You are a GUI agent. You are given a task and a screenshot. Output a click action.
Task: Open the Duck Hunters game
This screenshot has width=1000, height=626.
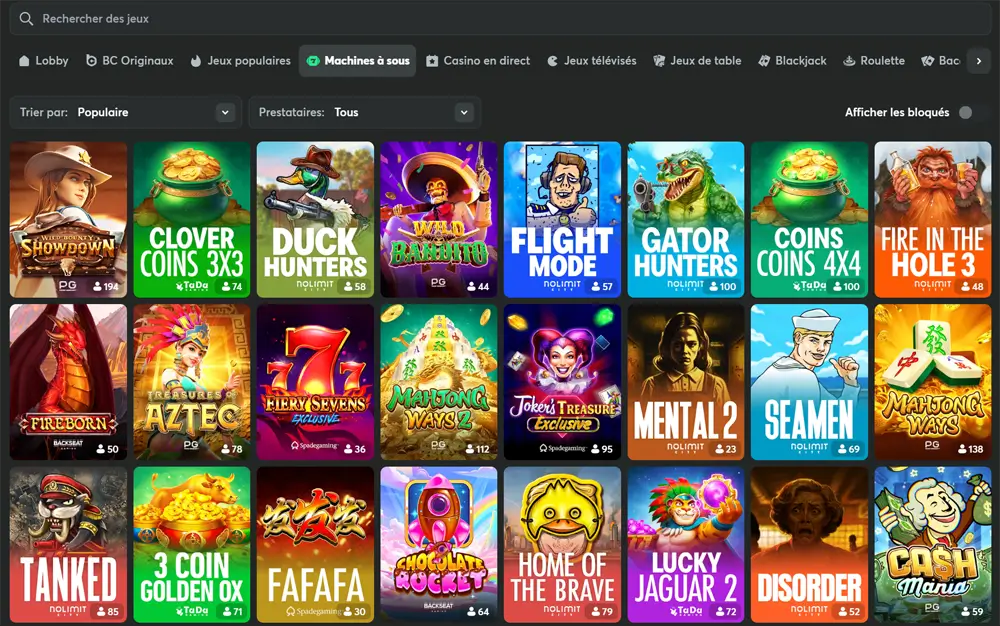coord(315,219)
